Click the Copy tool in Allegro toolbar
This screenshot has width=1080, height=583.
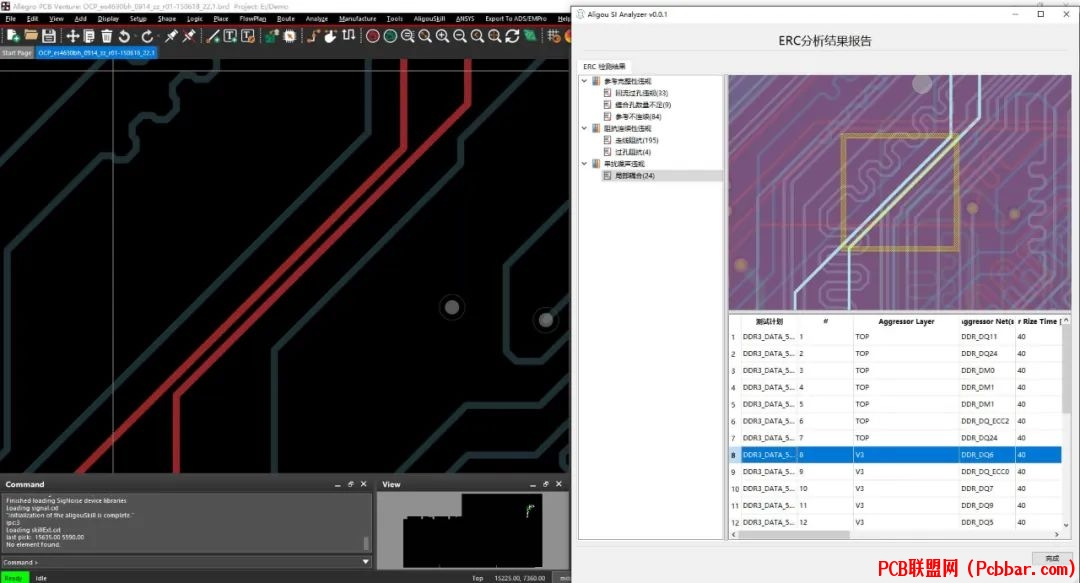(x=89, y=36)
